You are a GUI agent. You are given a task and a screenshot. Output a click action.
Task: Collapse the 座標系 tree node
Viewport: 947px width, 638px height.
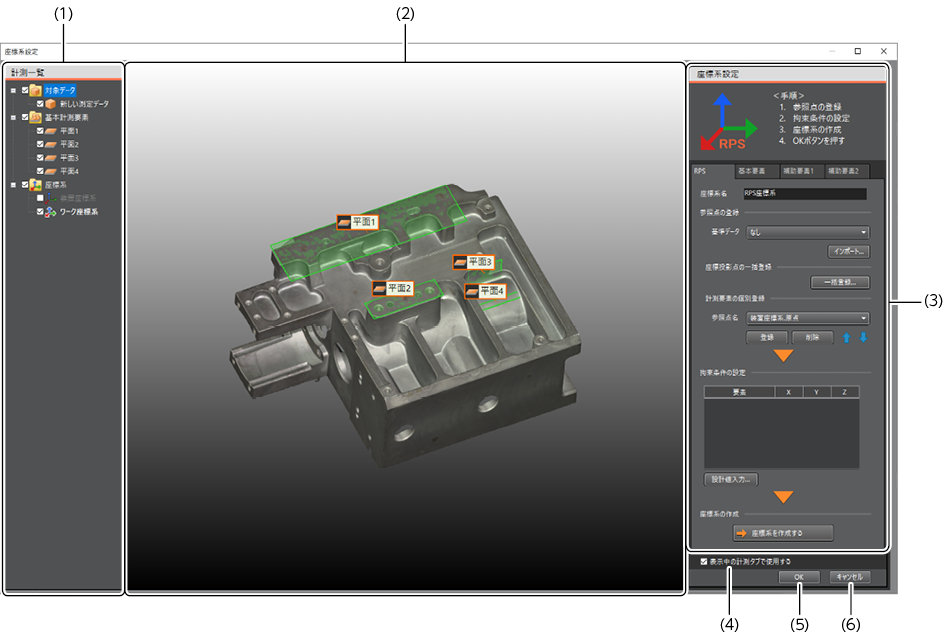pos(13,185)
